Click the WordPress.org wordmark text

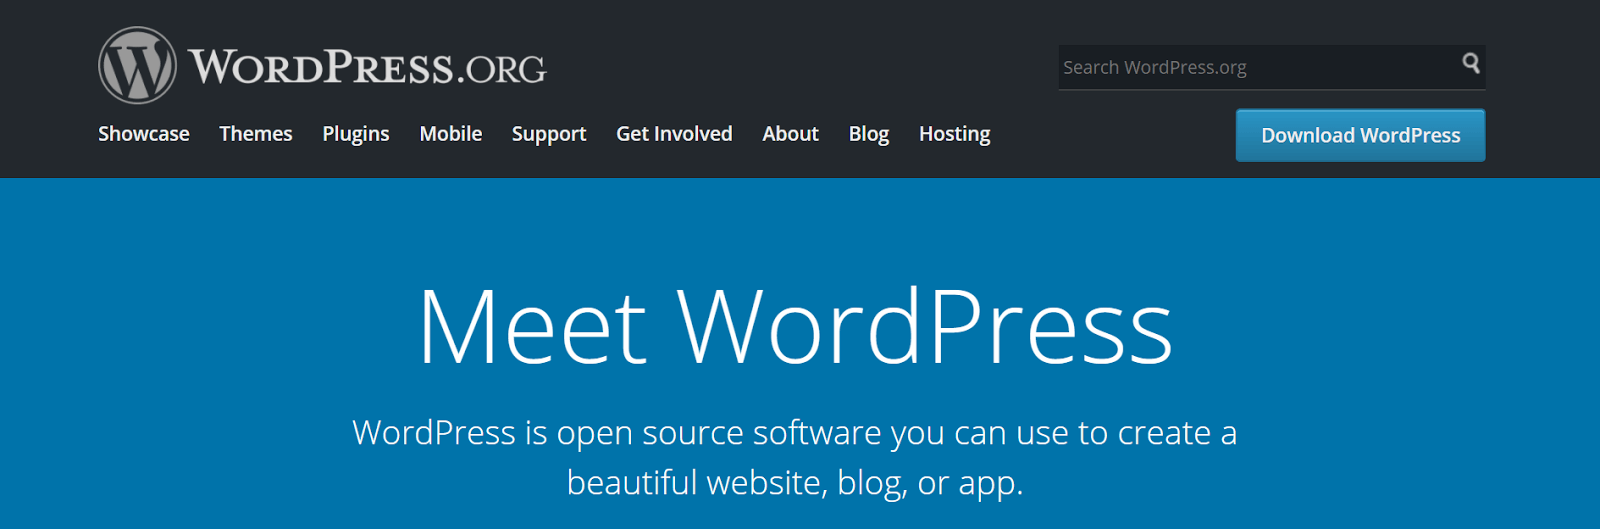[x=366, y=67]
